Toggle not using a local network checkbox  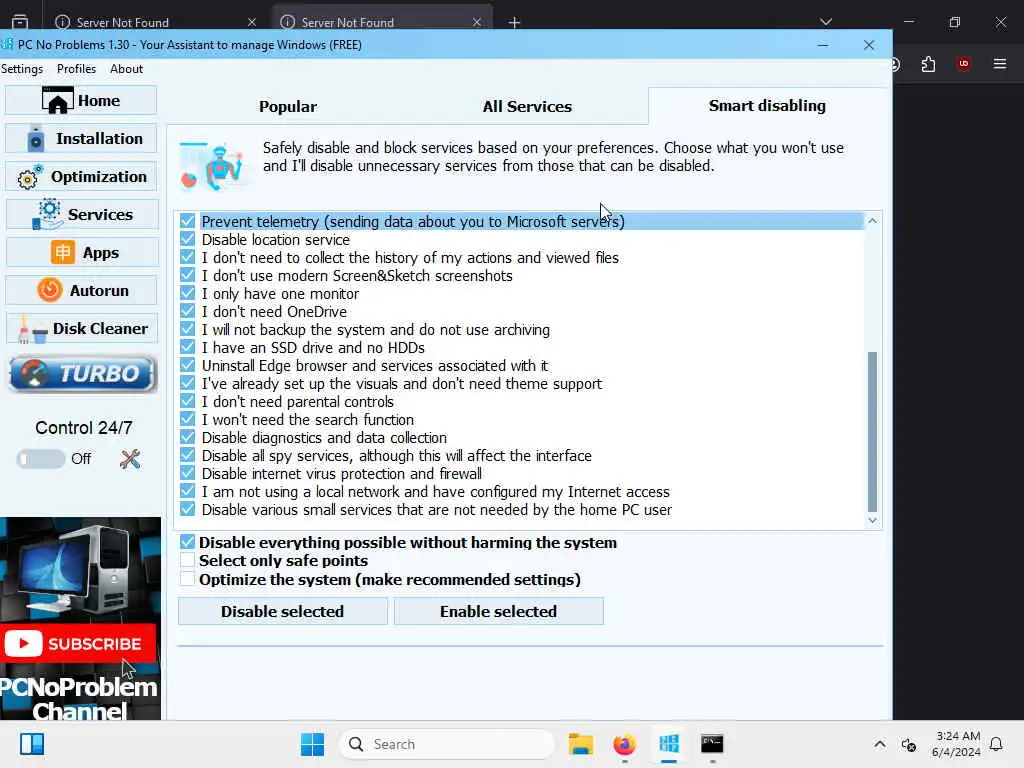(187, 491)
